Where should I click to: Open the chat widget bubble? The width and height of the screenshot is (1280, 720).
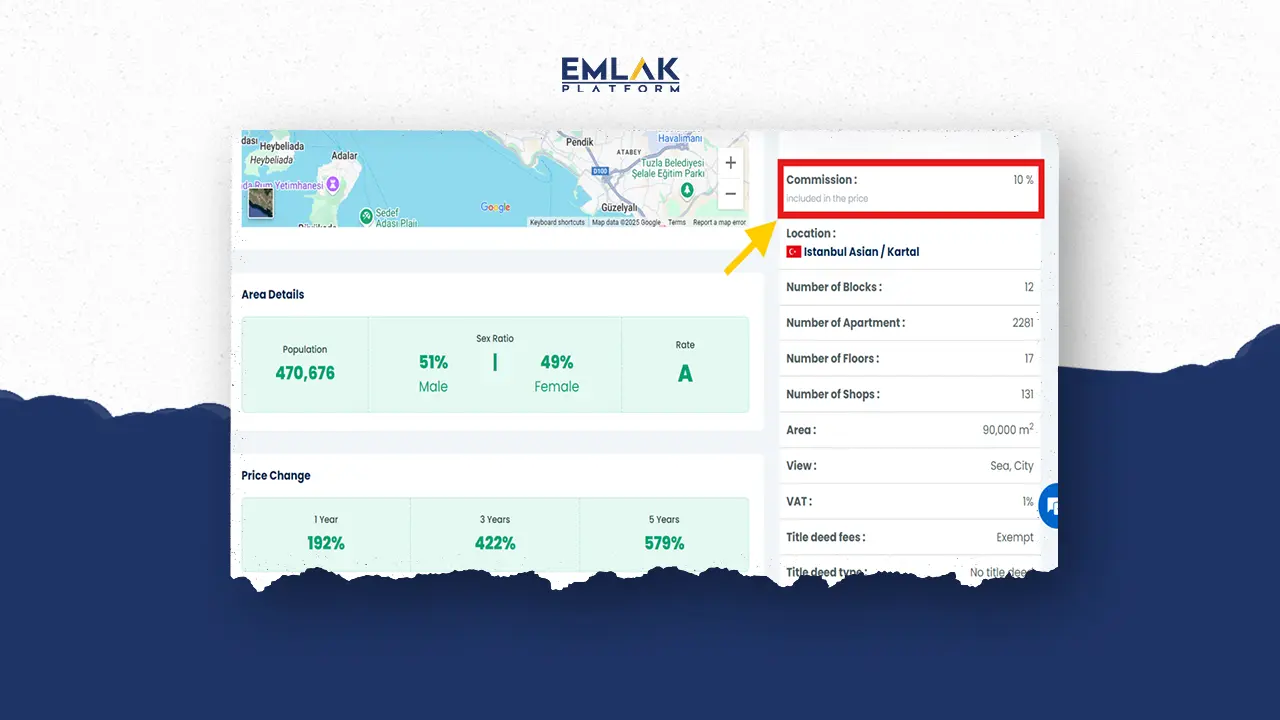(1049, 506)
